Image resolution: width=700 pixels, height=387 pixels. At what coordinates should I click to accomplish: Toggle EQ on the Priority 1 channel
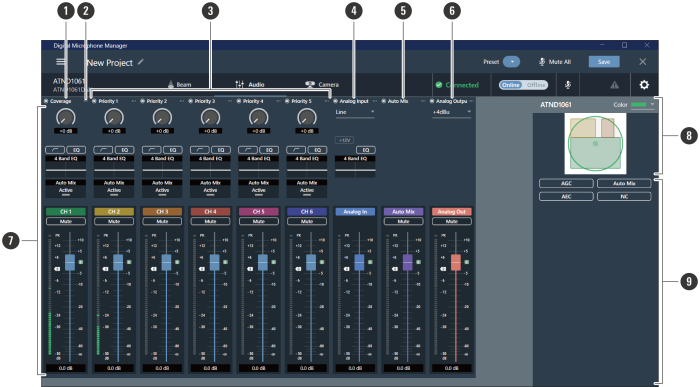(125, 150)
